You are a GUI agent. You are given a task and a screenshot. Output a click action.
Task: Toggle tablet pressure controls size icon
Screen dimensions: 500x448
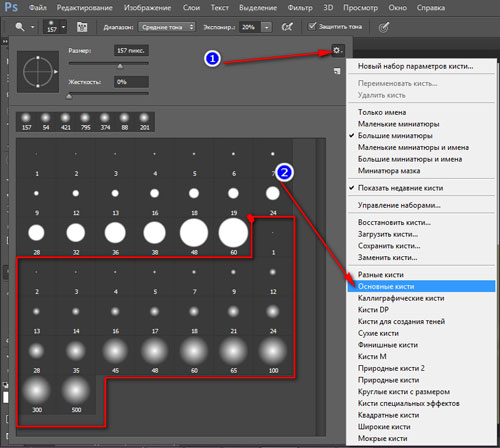click(x=384, y=27)
